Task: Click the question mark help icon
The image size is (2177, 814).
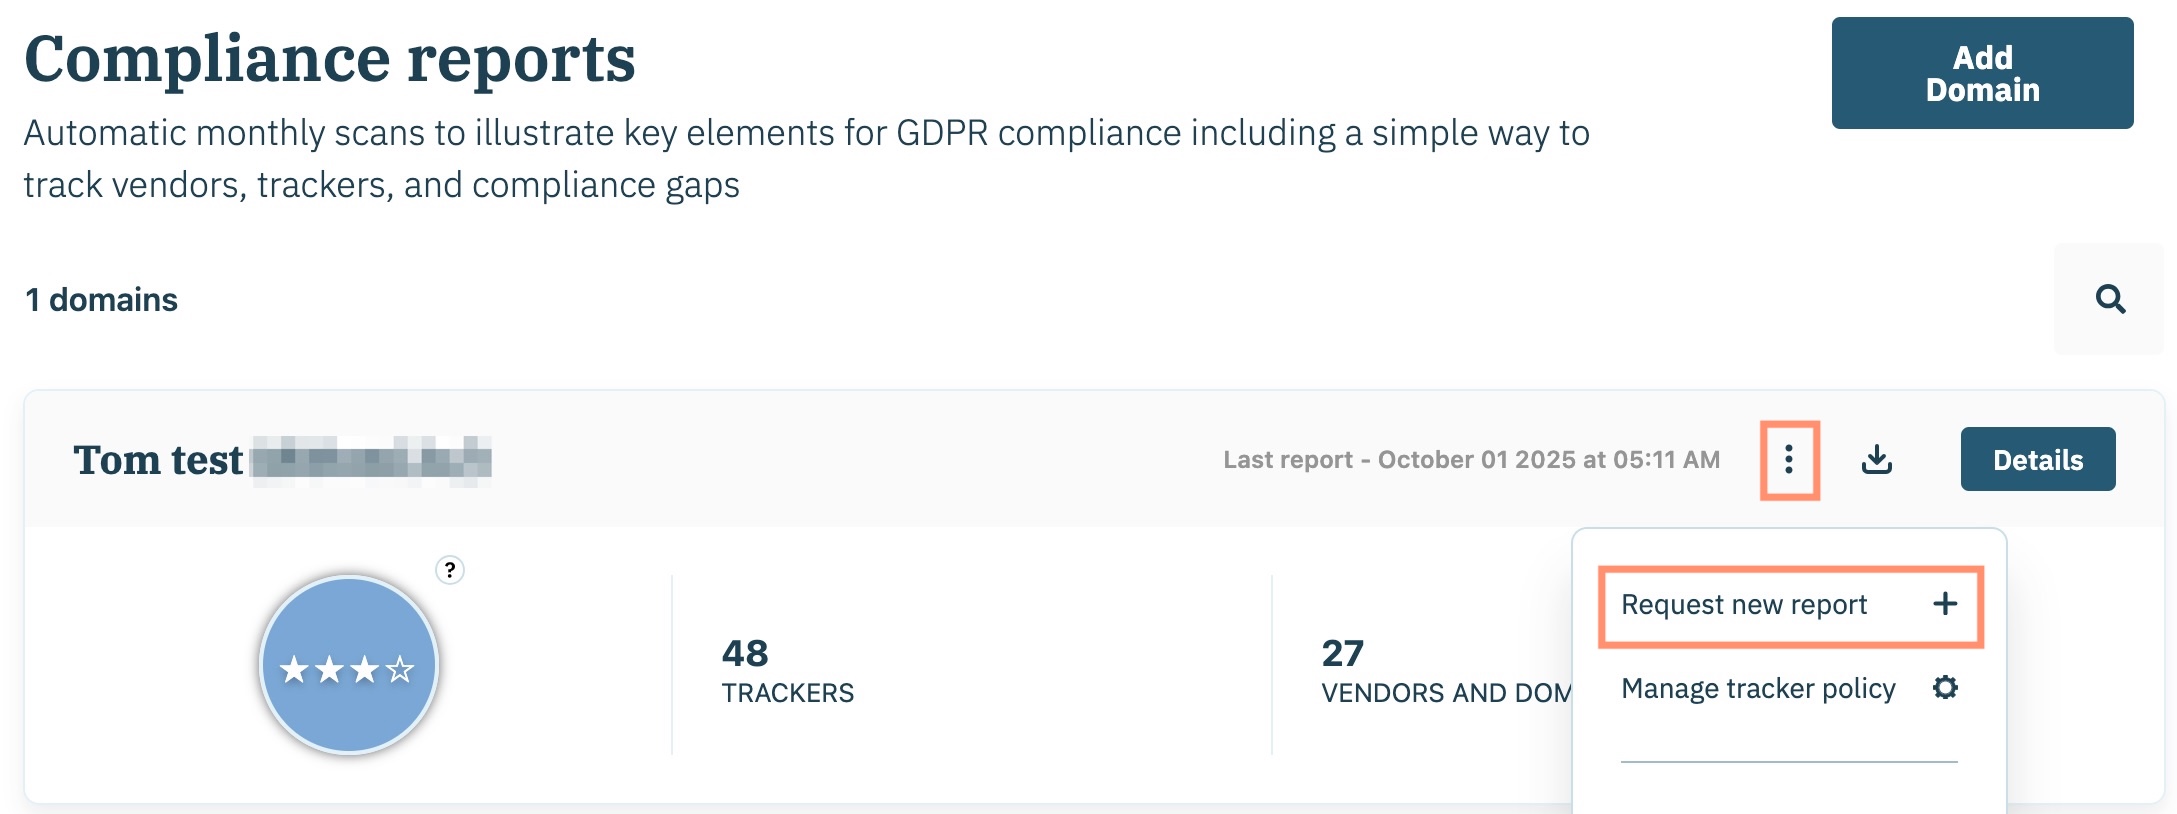Action: (450, 570)
